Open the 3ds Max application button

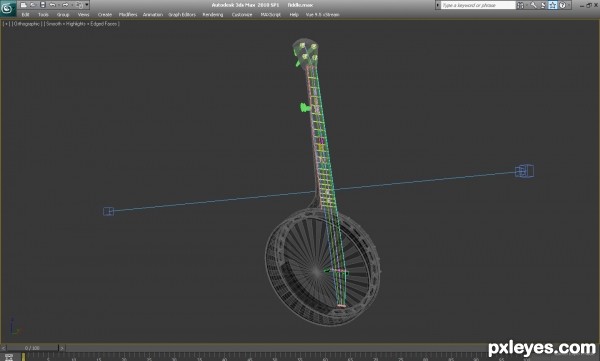(8, 8)
